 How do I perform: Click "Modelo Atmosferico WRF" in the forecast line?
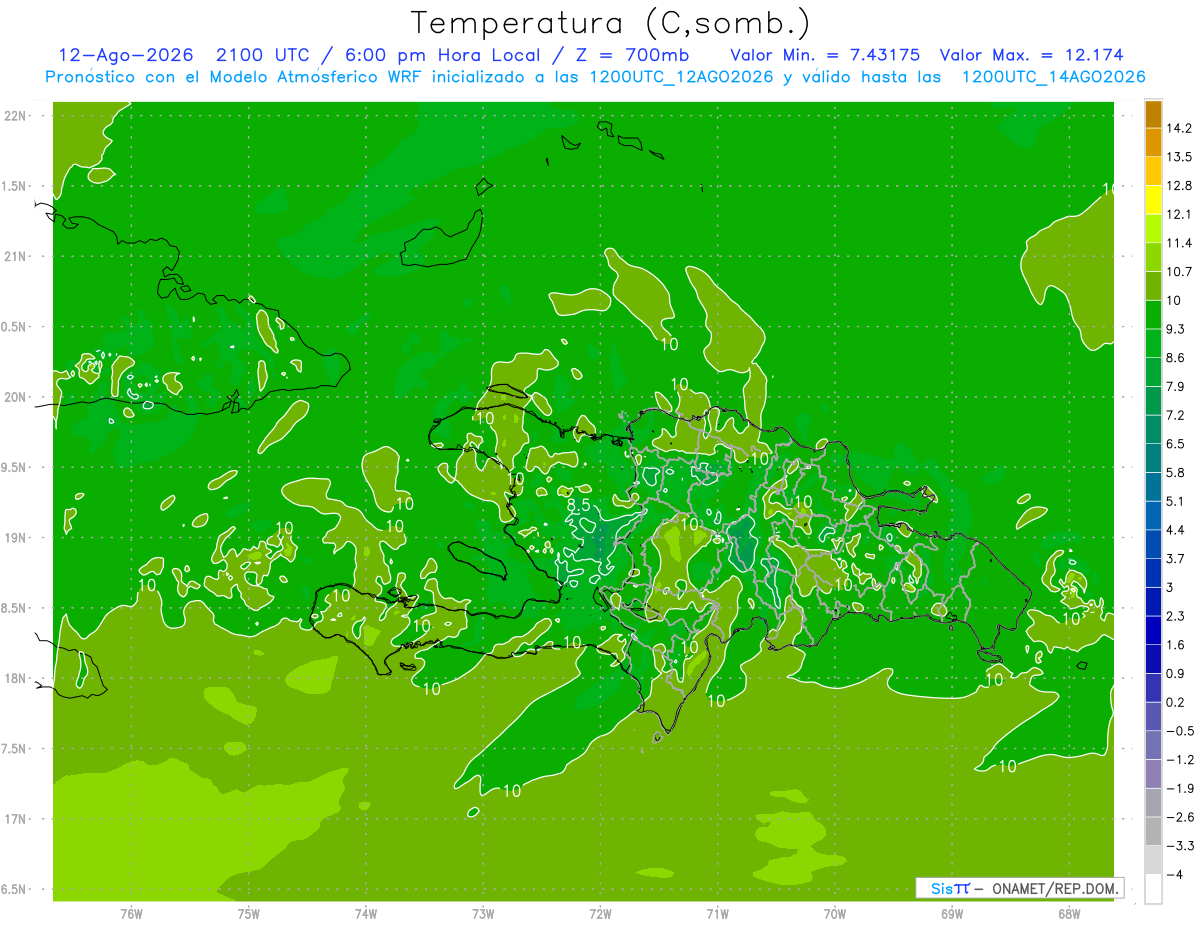click(x=326, y=77)
